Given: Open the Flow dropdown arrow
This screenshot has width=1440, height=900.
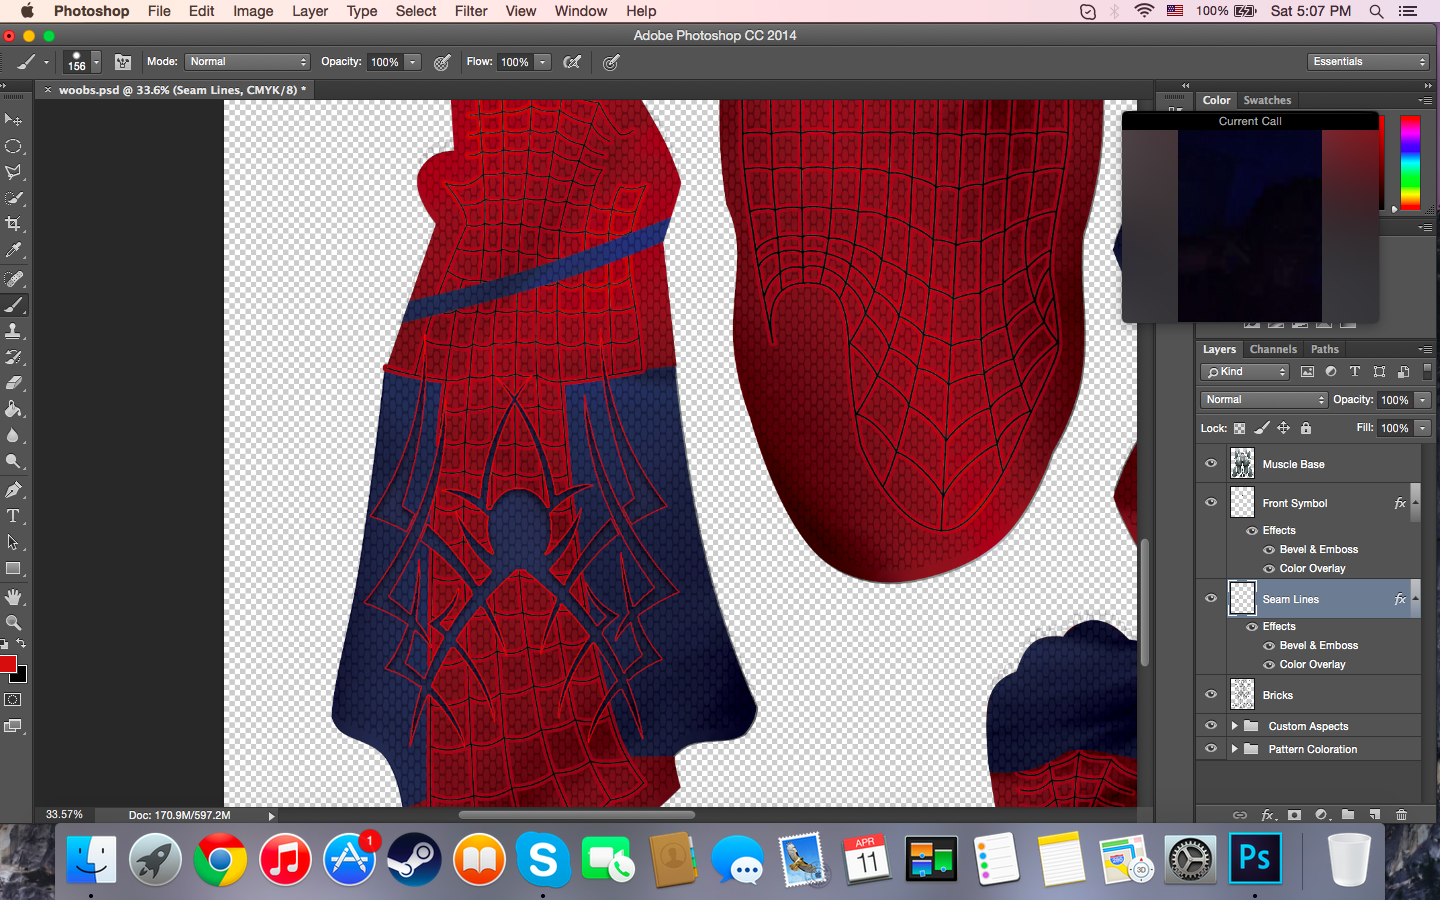Looking at the screenshot, I should (543, 62).
